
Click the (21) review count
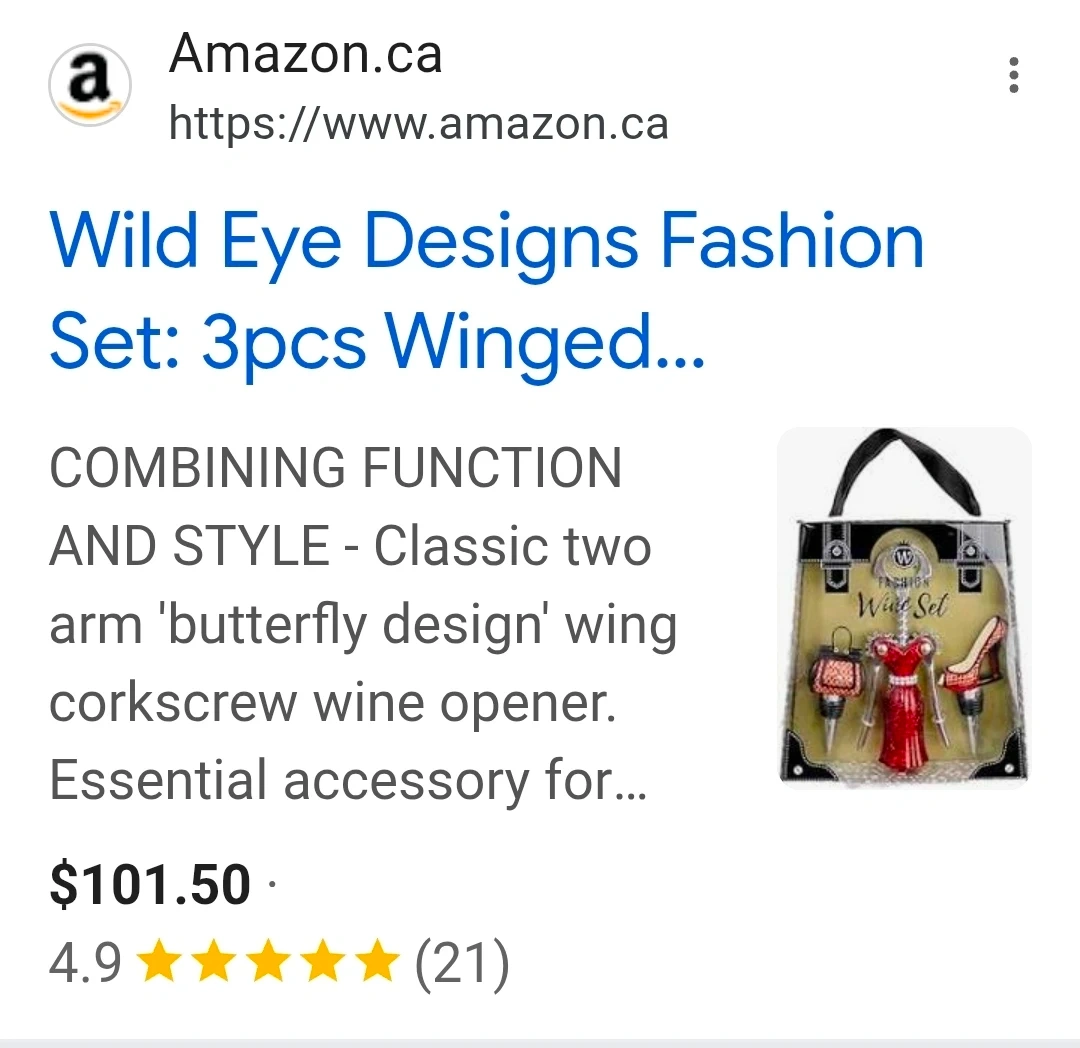coord(462,964)
